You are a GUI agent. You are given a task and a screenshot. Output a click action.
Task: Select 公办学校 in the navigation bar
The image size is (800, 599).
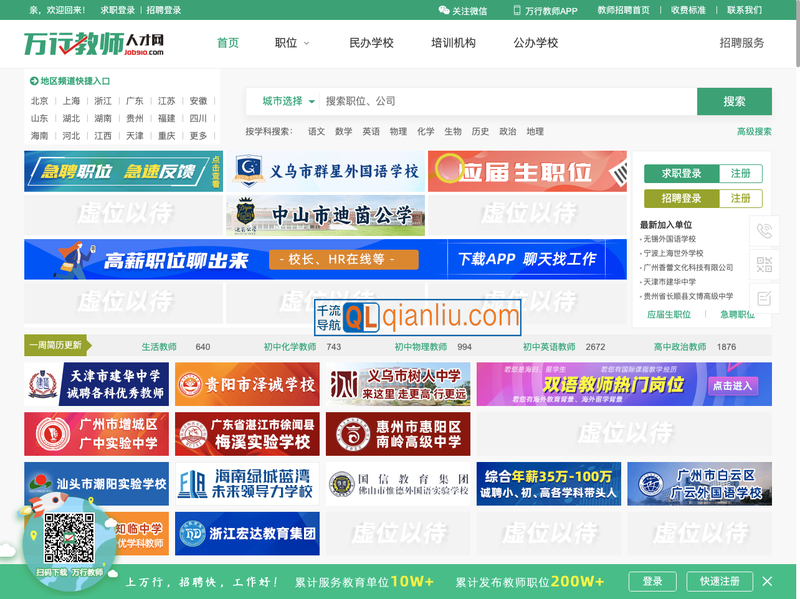(x=536, y=43)
